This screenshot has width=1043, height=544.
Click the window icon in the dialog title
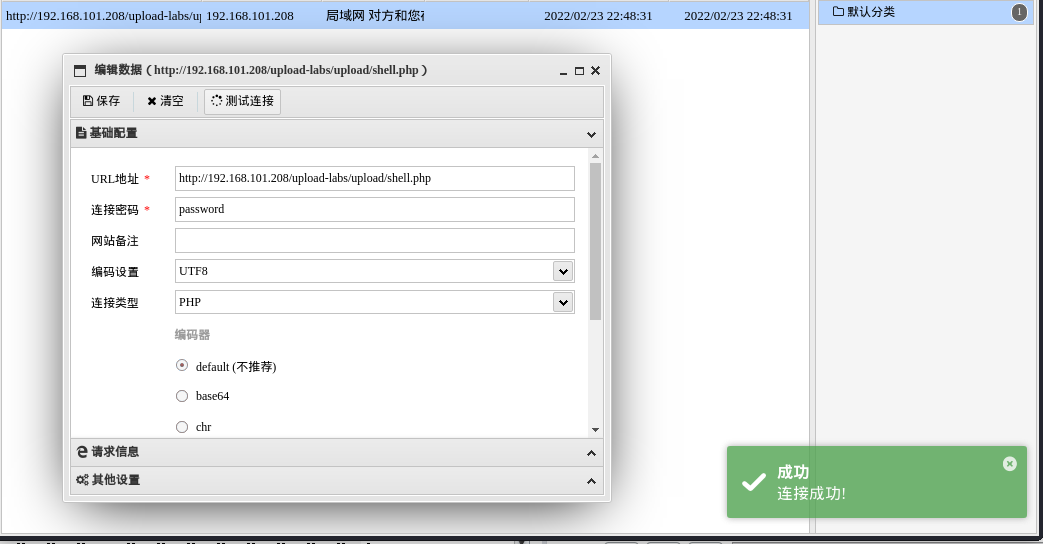80,70
